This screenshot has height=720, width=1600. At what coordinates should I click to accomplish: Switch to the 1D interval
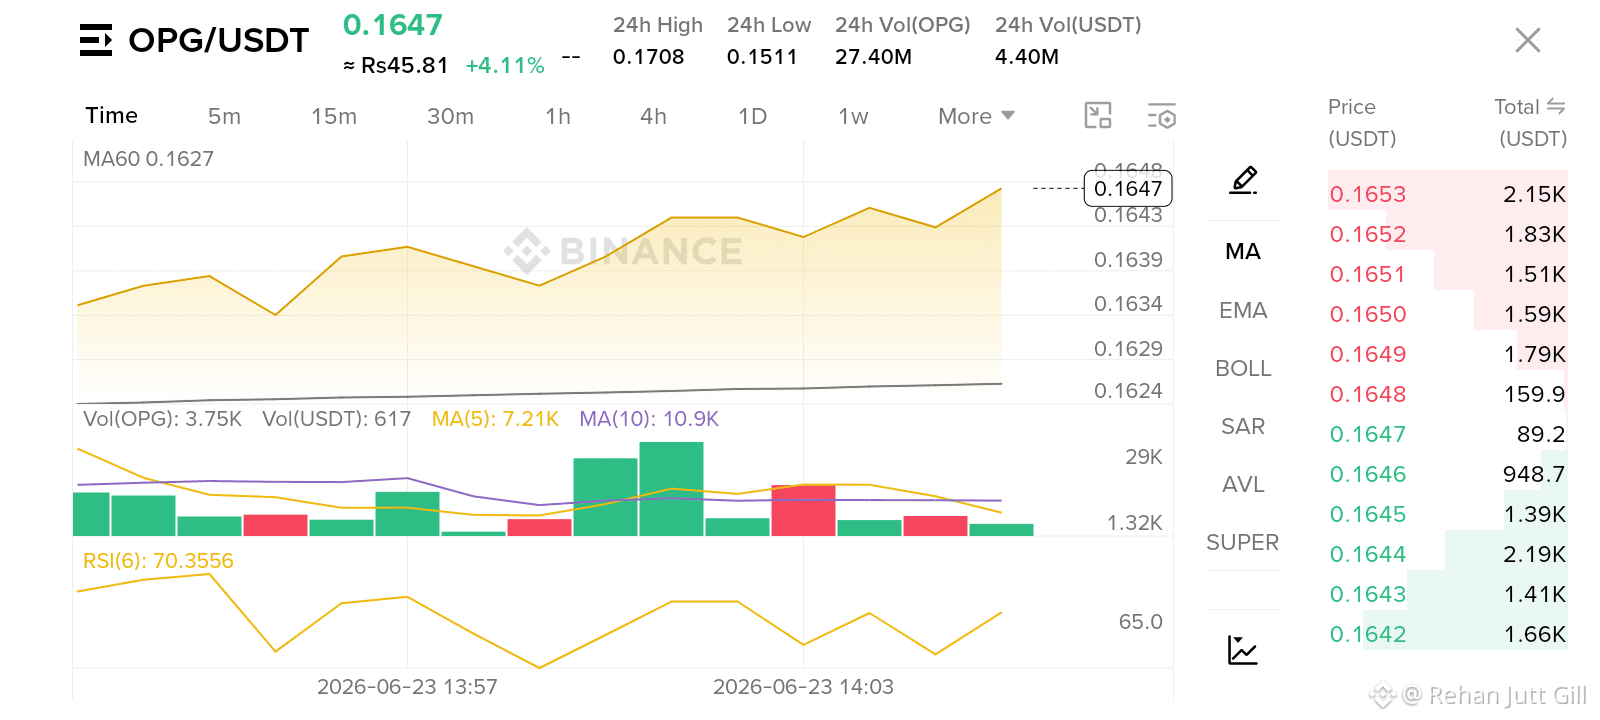[752, 116]
